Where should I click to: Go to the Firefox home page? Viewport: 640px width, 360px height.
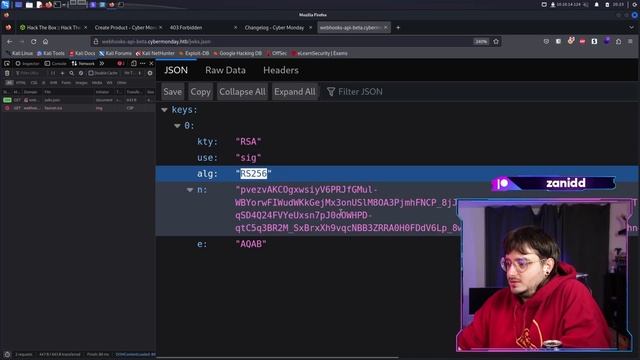(x=45, y=42)
